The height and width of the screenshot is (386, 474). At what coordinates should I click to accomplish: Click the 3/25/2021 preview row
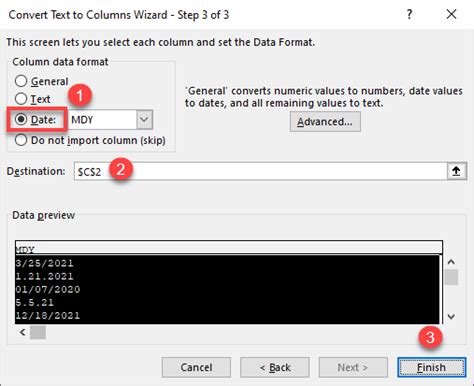click(227, 263)
